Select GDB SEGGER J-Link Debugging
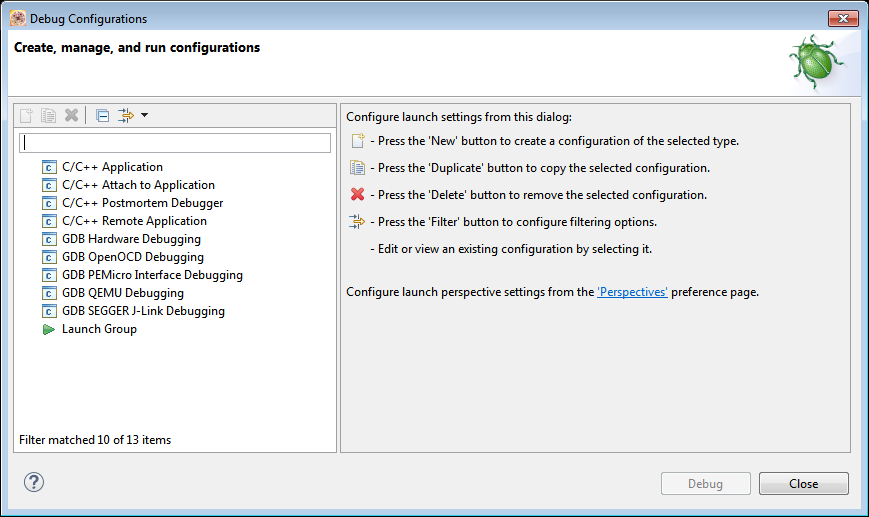The width and height of the screenshot is (869, 517). pyautogui.click(x=143, y=311)
